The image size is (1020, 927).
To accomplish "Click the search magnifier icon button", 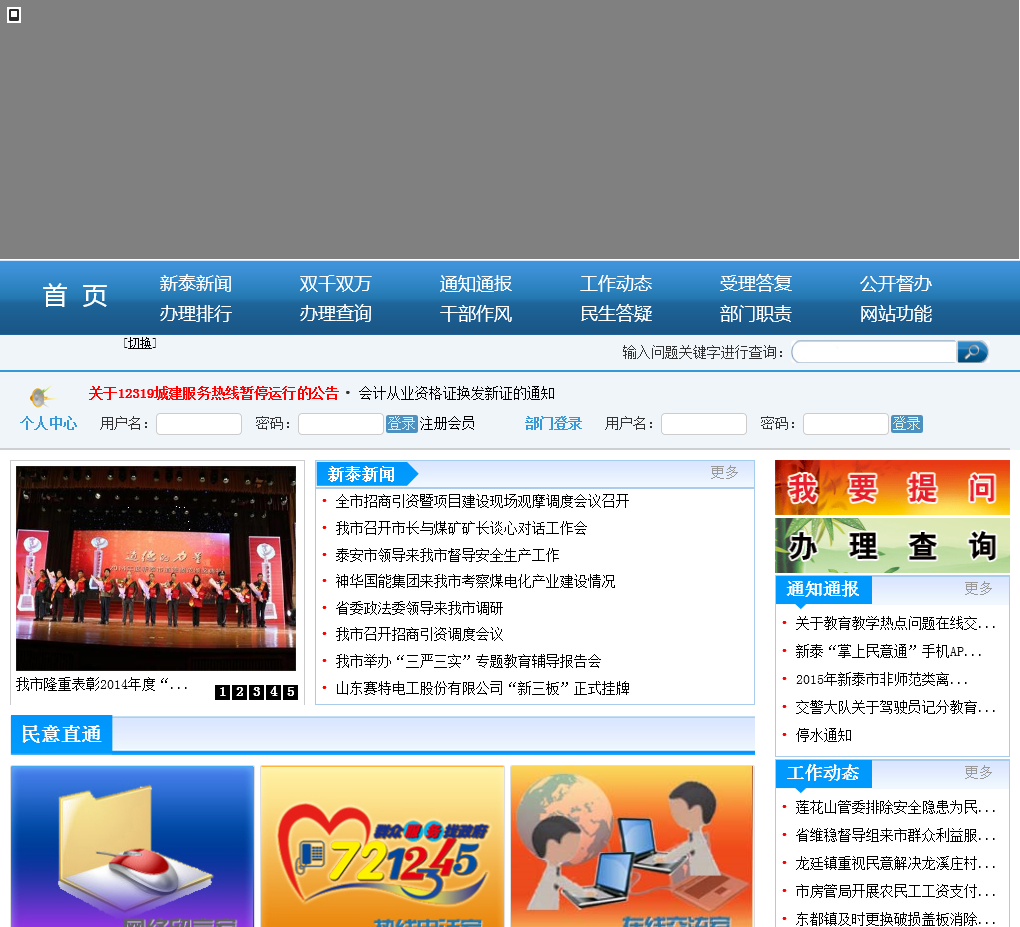I will click(x=973, y=352).
